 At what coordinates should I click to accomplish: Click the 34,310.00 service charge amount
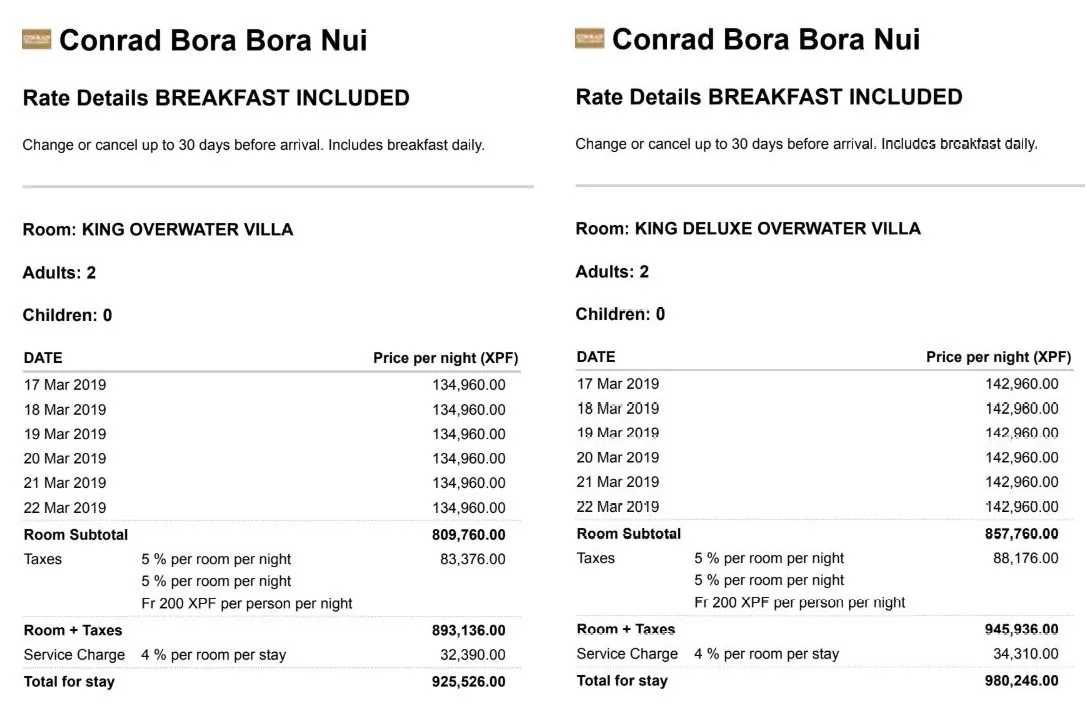1025,654
